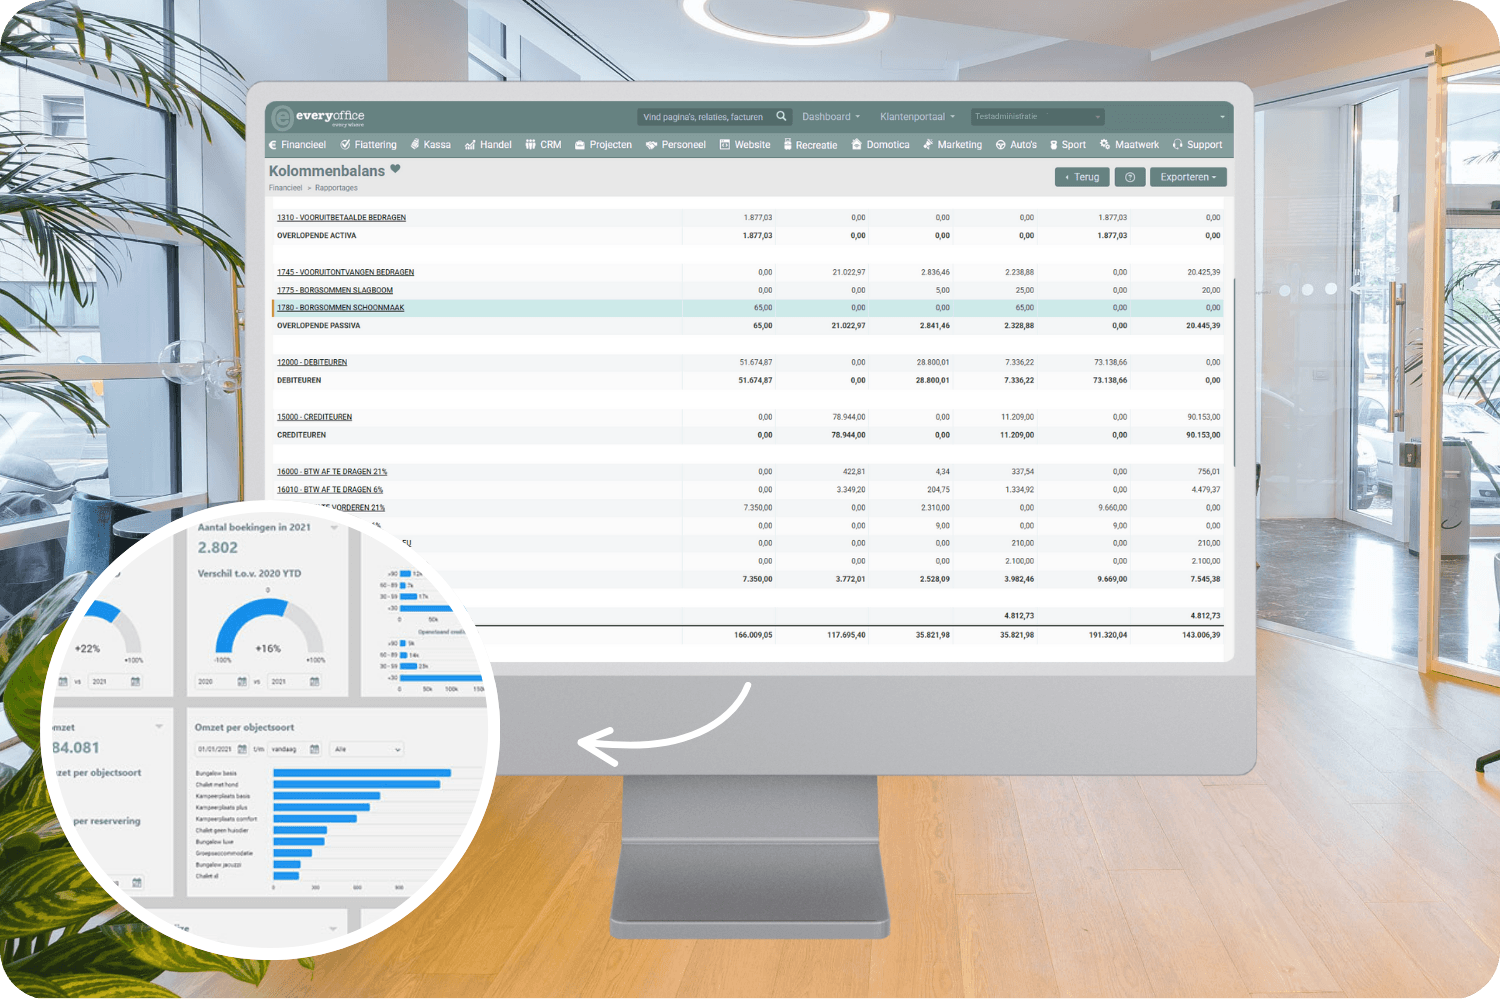Open the Exporteren dropdown

tap(1188, 177)
